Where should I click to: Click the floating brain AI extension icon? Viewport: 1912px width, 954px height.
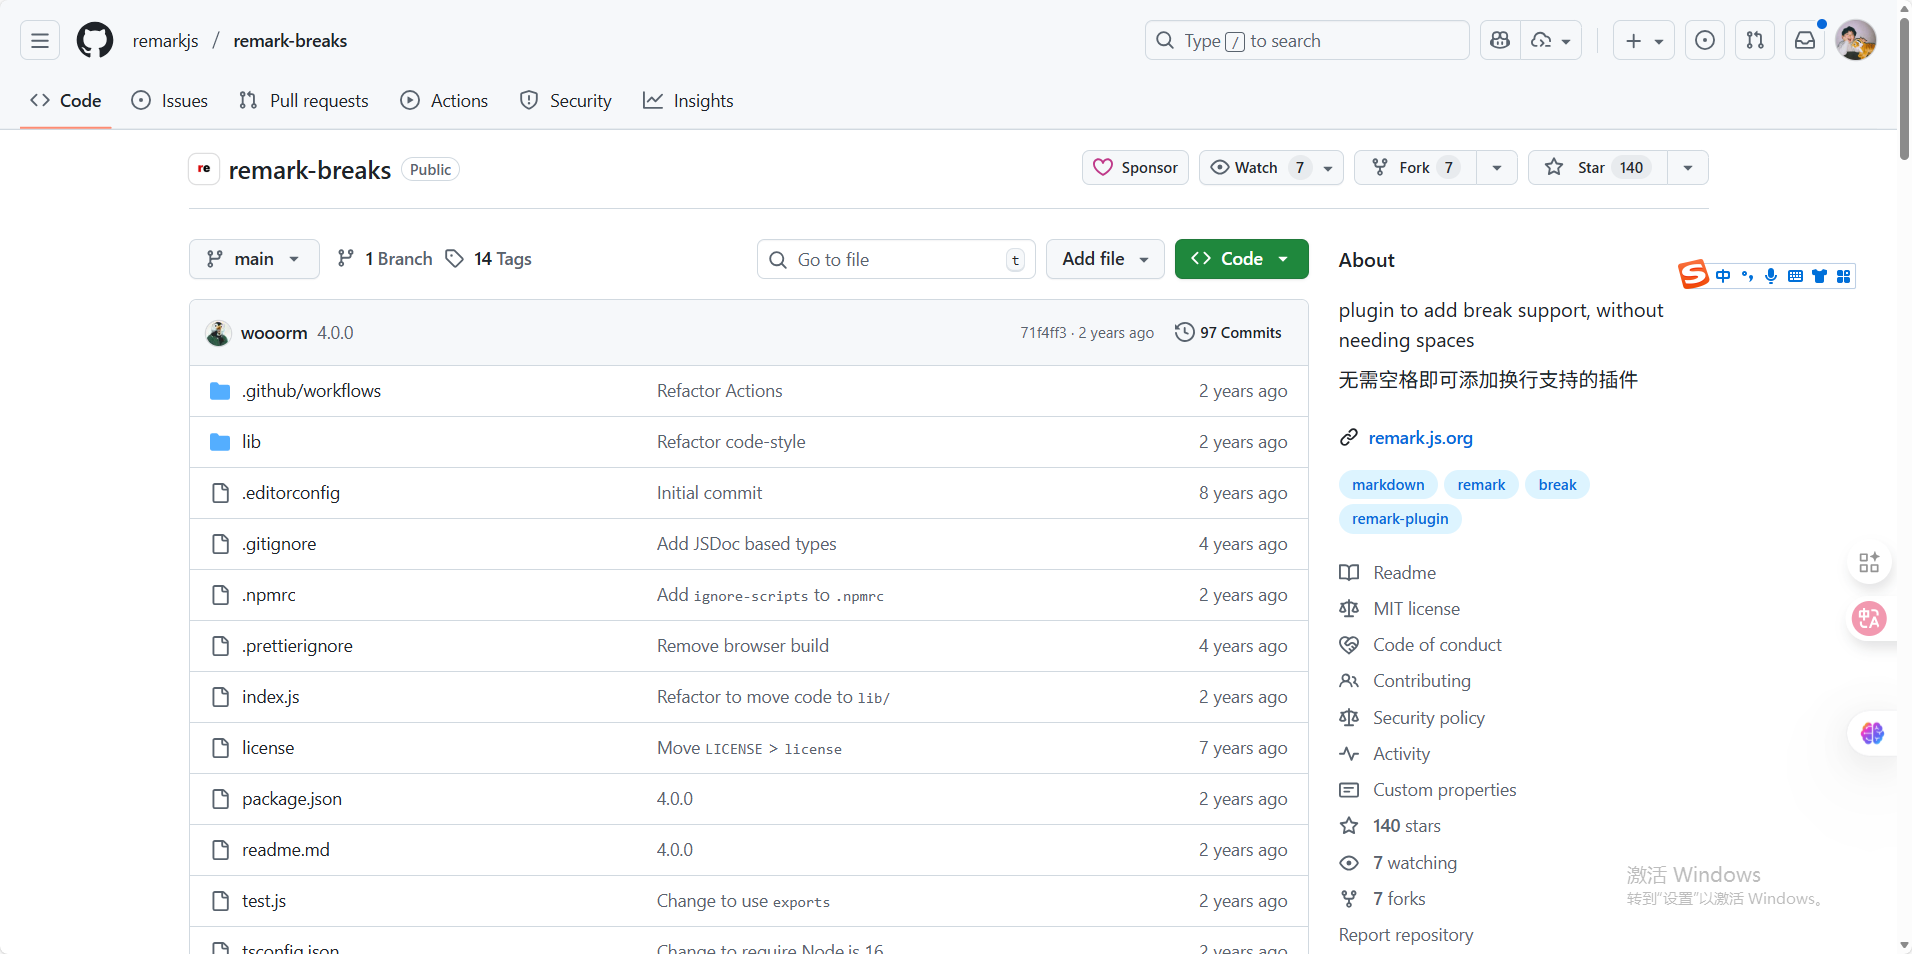(1872, 734)
